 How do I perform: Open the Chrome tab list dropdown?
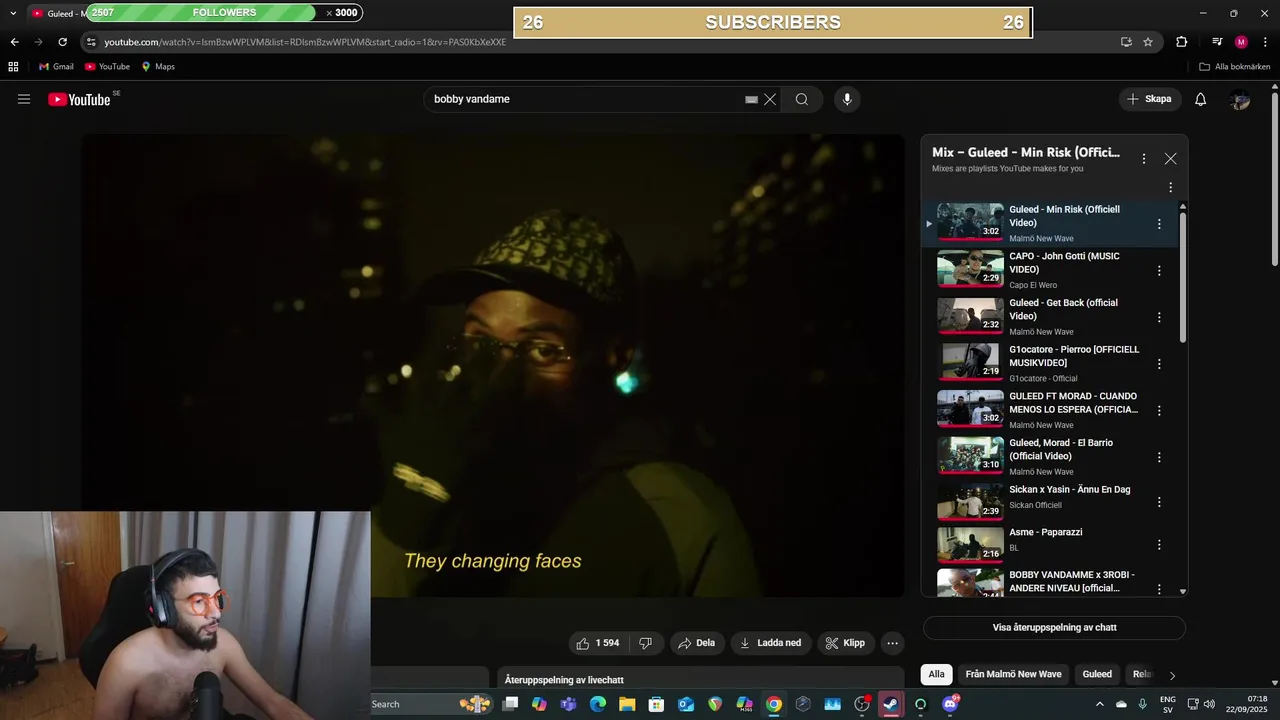pos(13,13)
